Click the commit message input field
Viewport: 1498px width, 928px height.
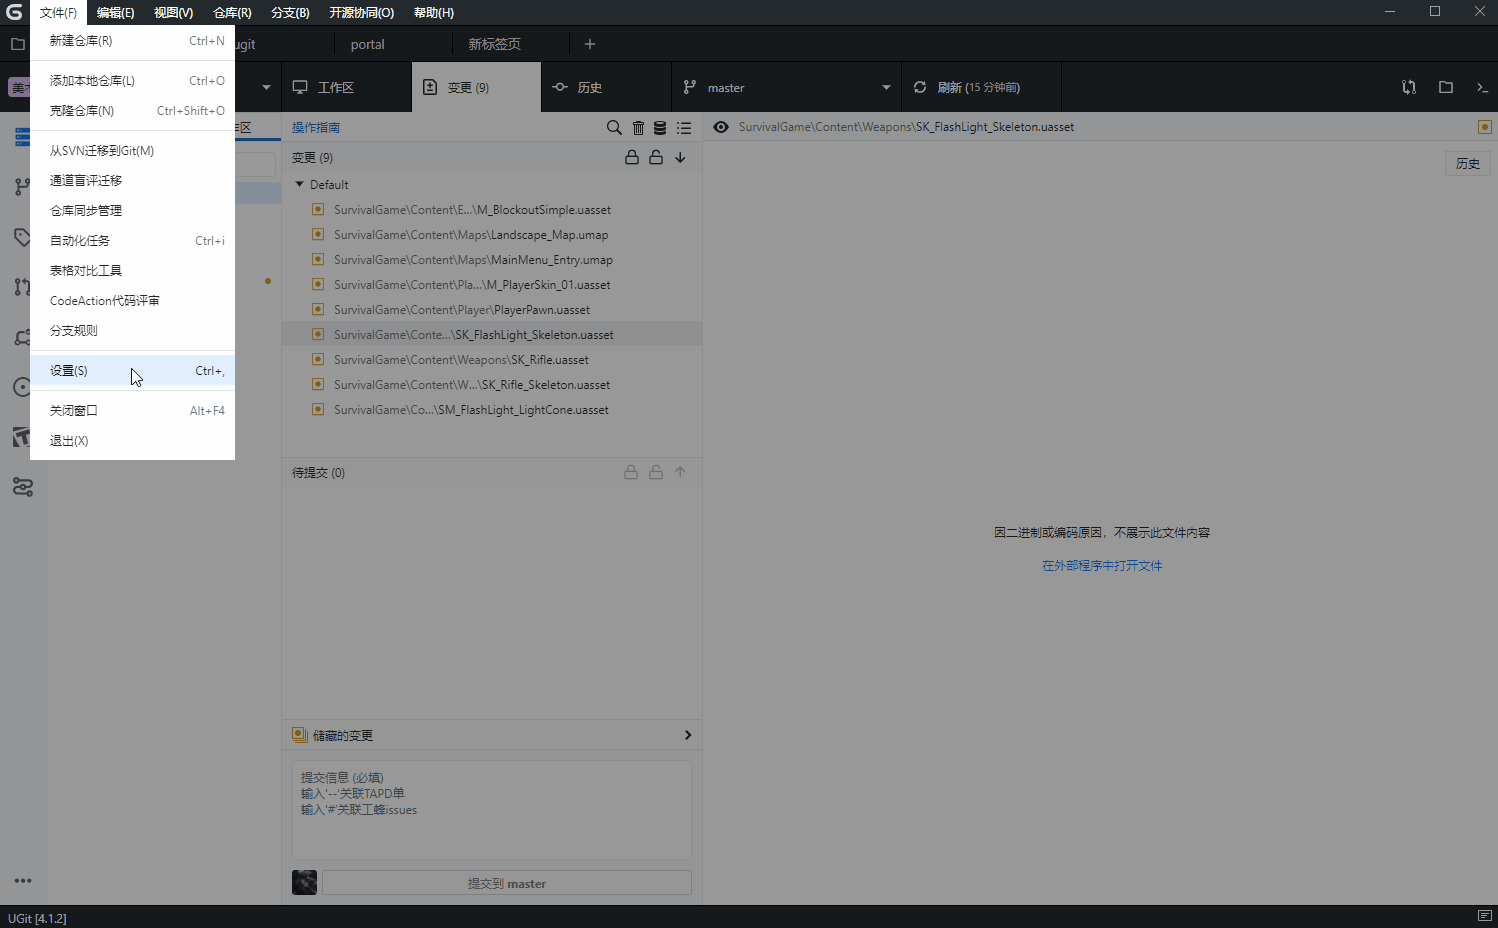coord(491,810)
